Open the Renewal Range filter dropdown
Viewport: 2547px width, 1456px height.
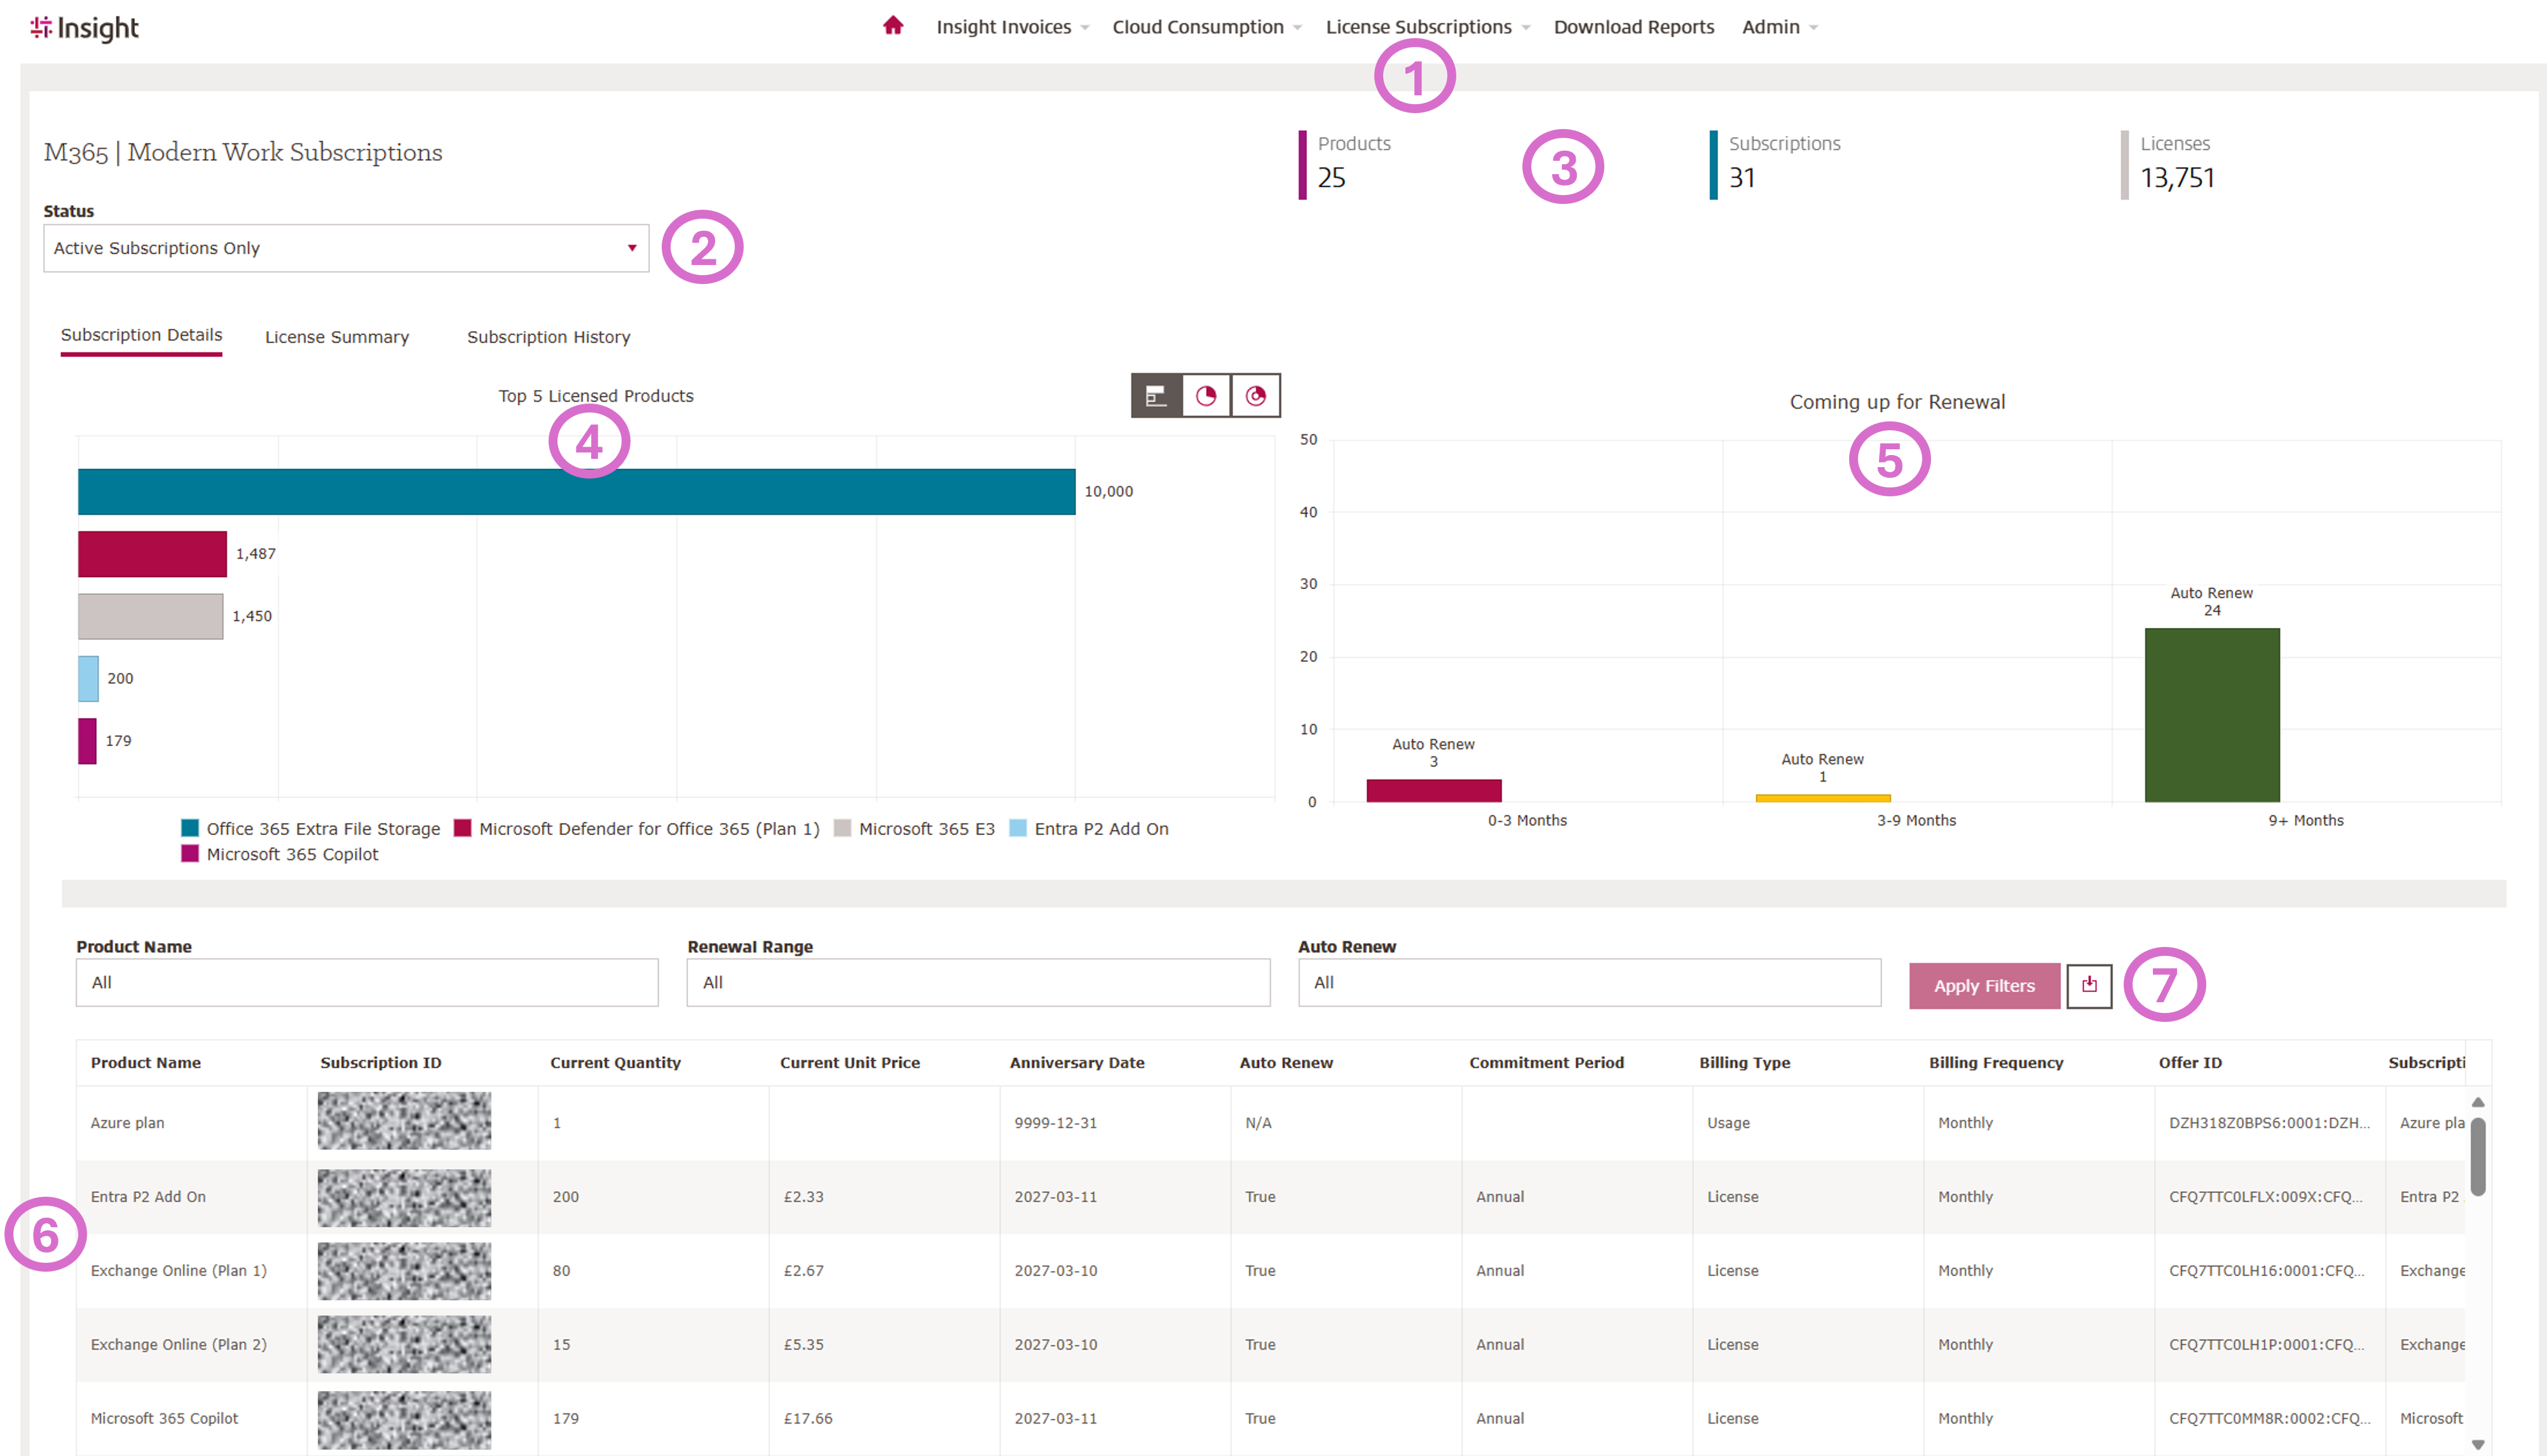[x=978, y=983]
